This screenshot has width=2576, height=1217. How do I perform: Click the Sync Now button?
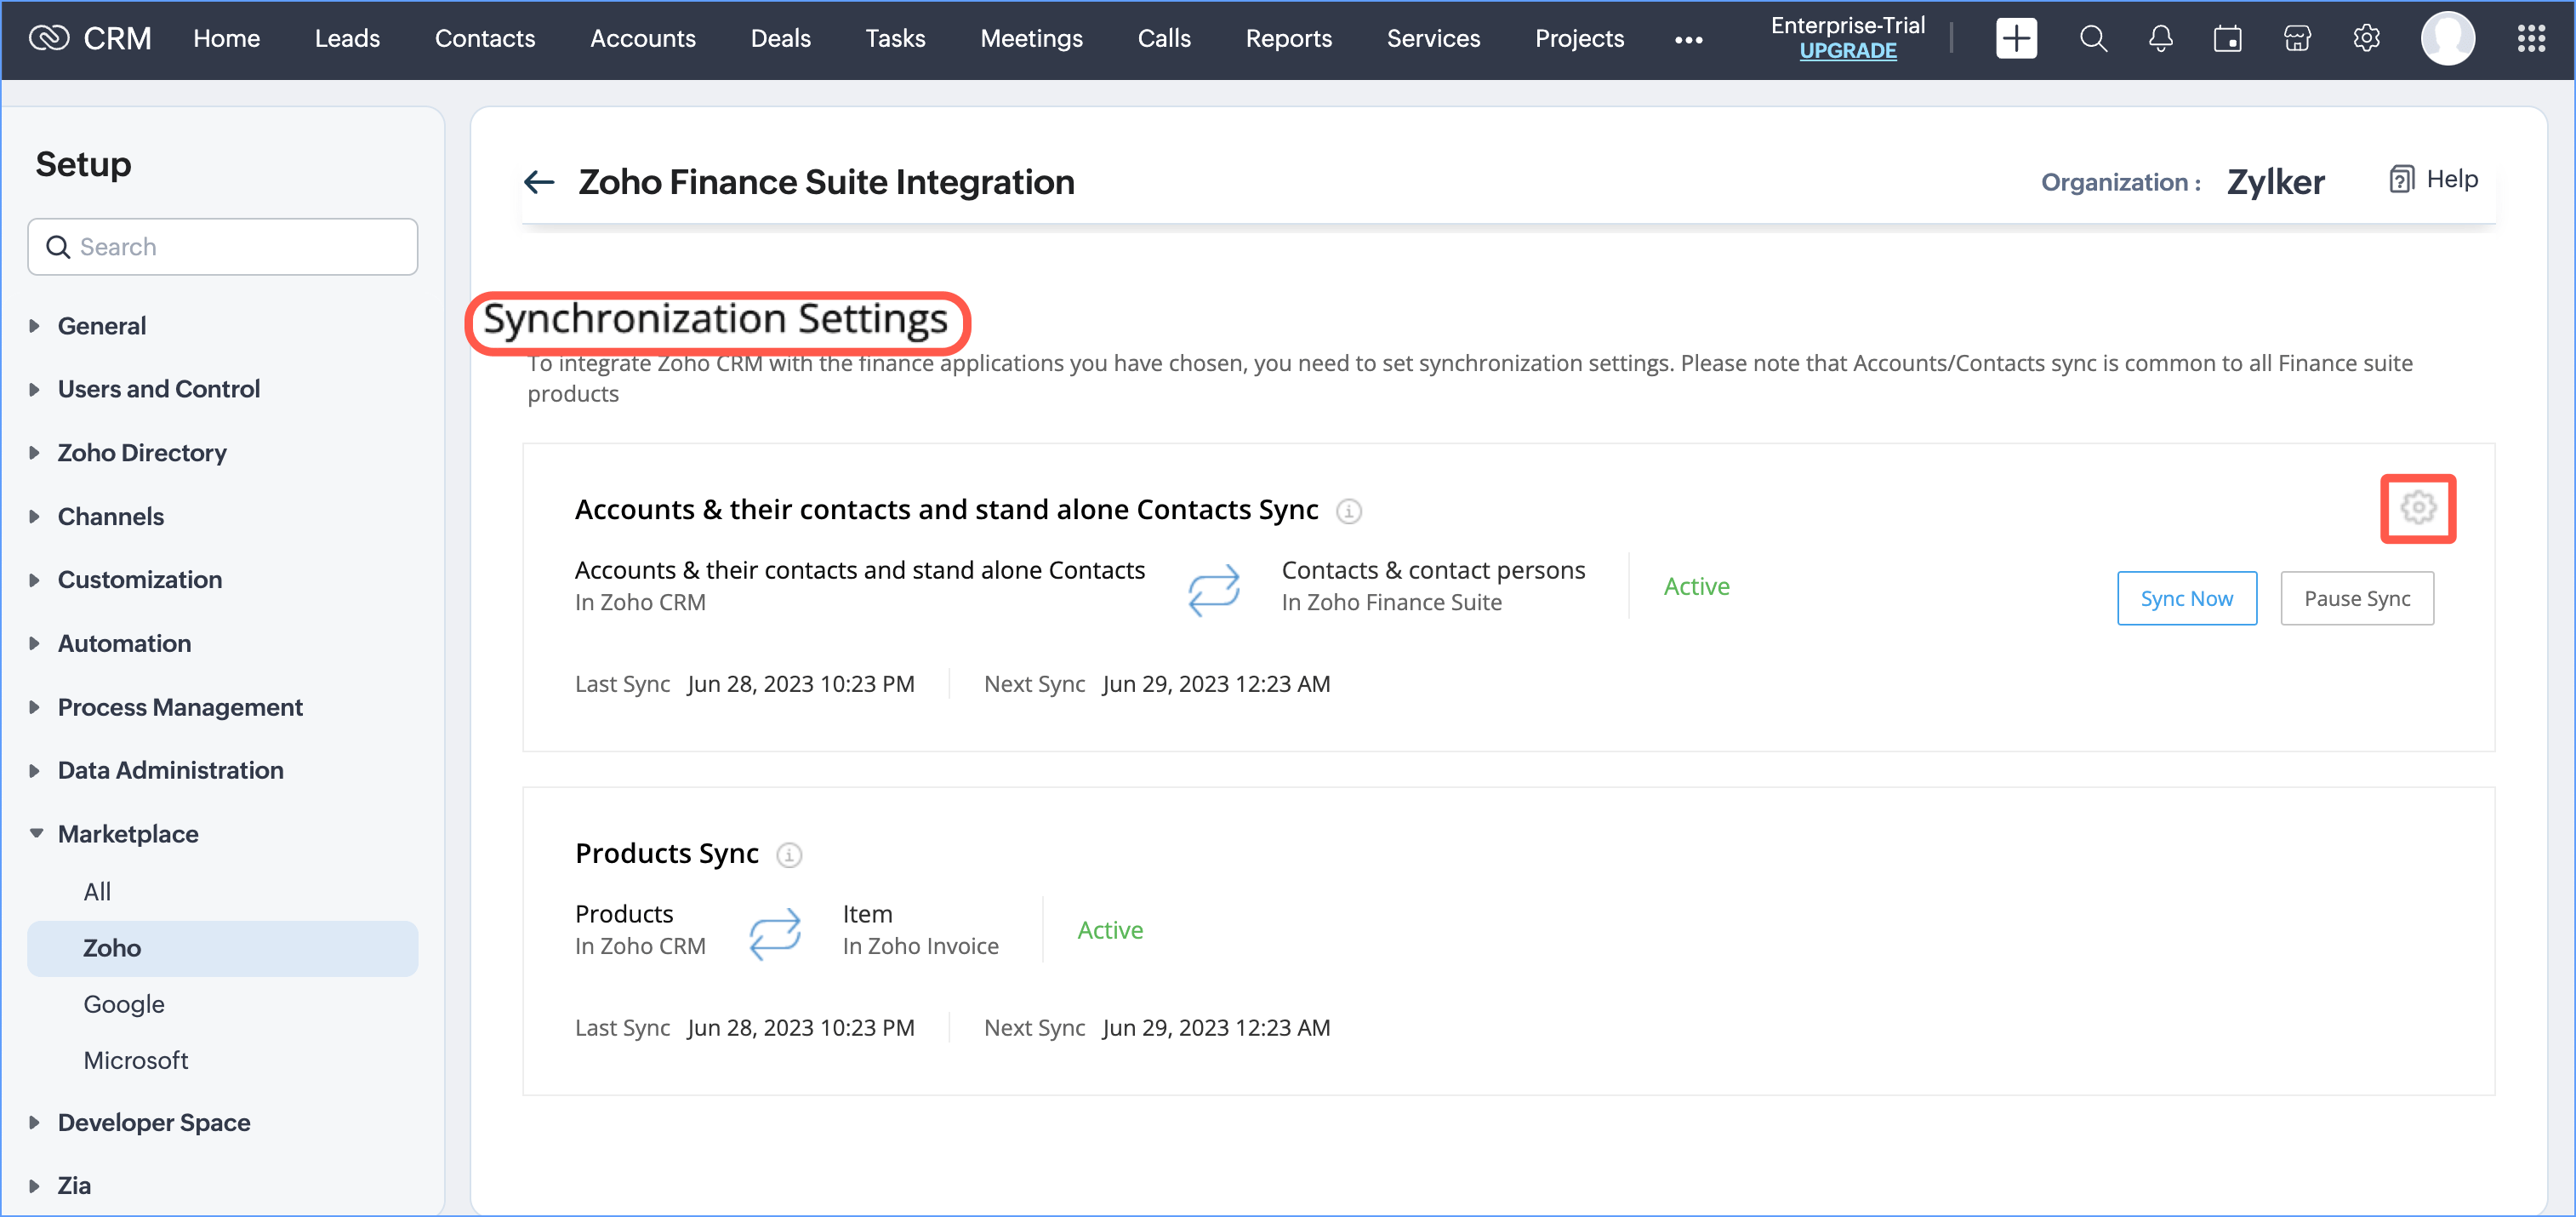pos(2186,598)
